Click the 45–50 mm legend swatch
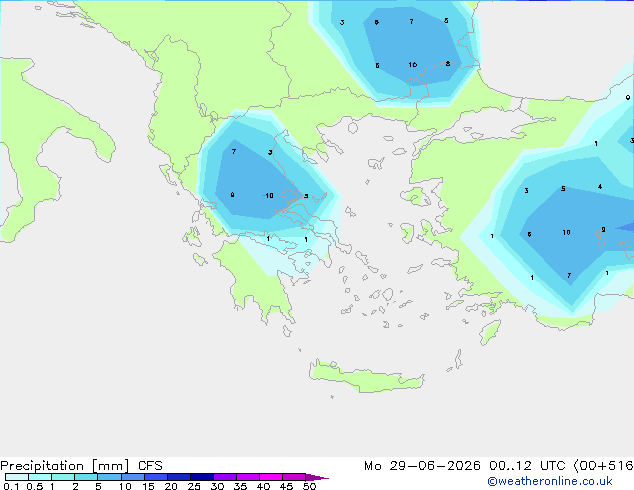The image size is (634, 490). pos(294,477)
